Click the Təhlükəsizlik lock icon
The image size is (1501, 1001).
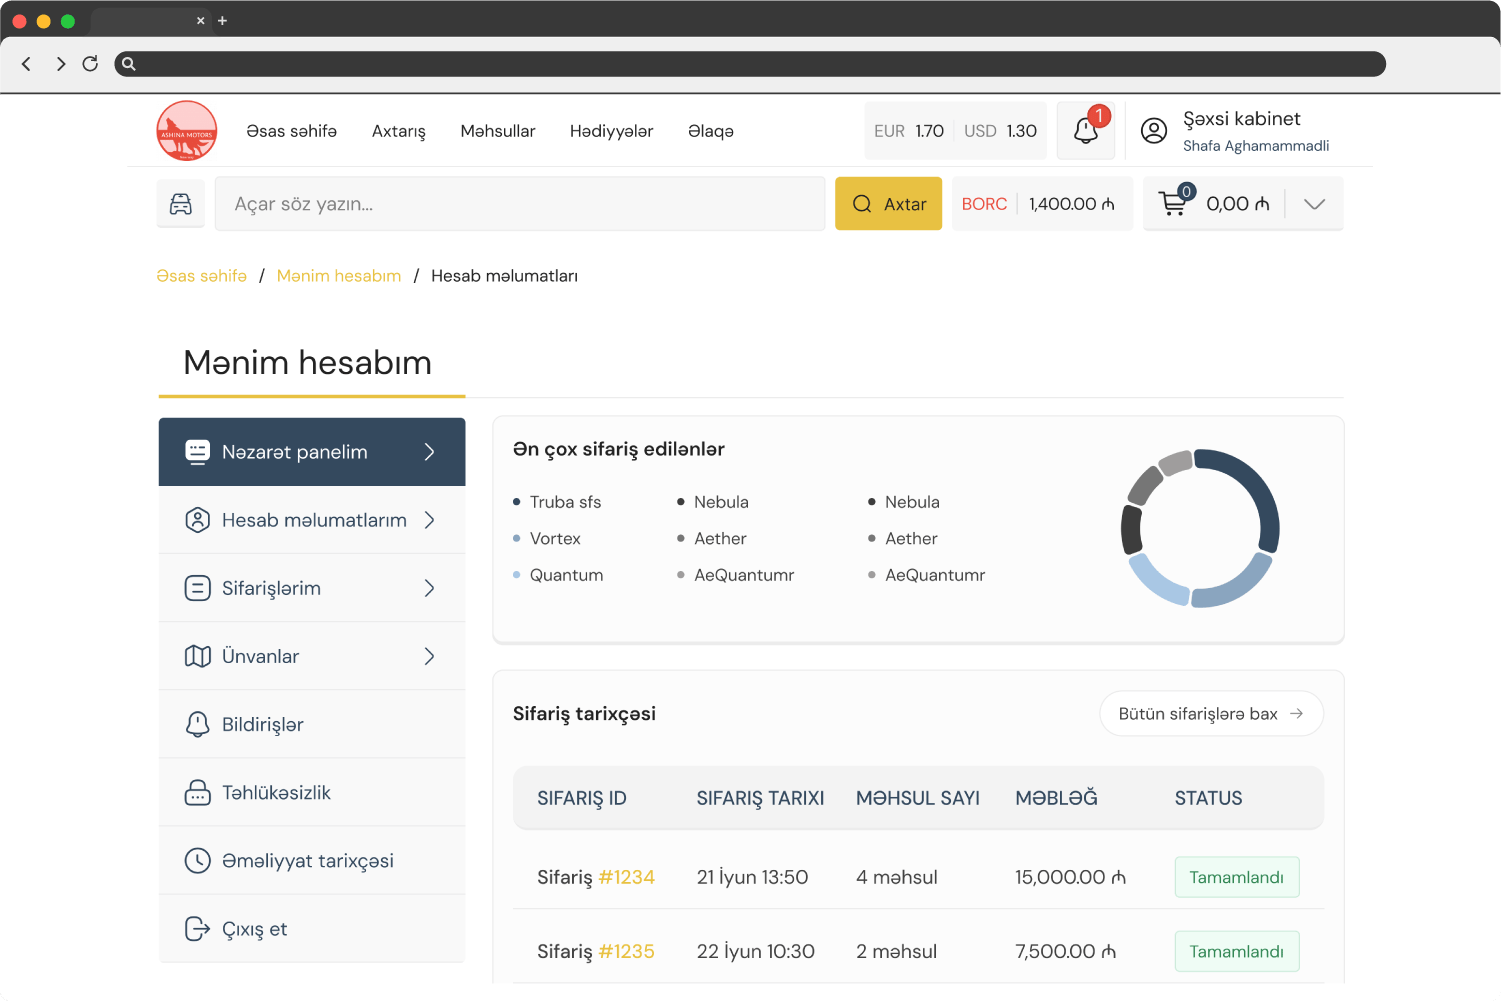pos(197,792)
